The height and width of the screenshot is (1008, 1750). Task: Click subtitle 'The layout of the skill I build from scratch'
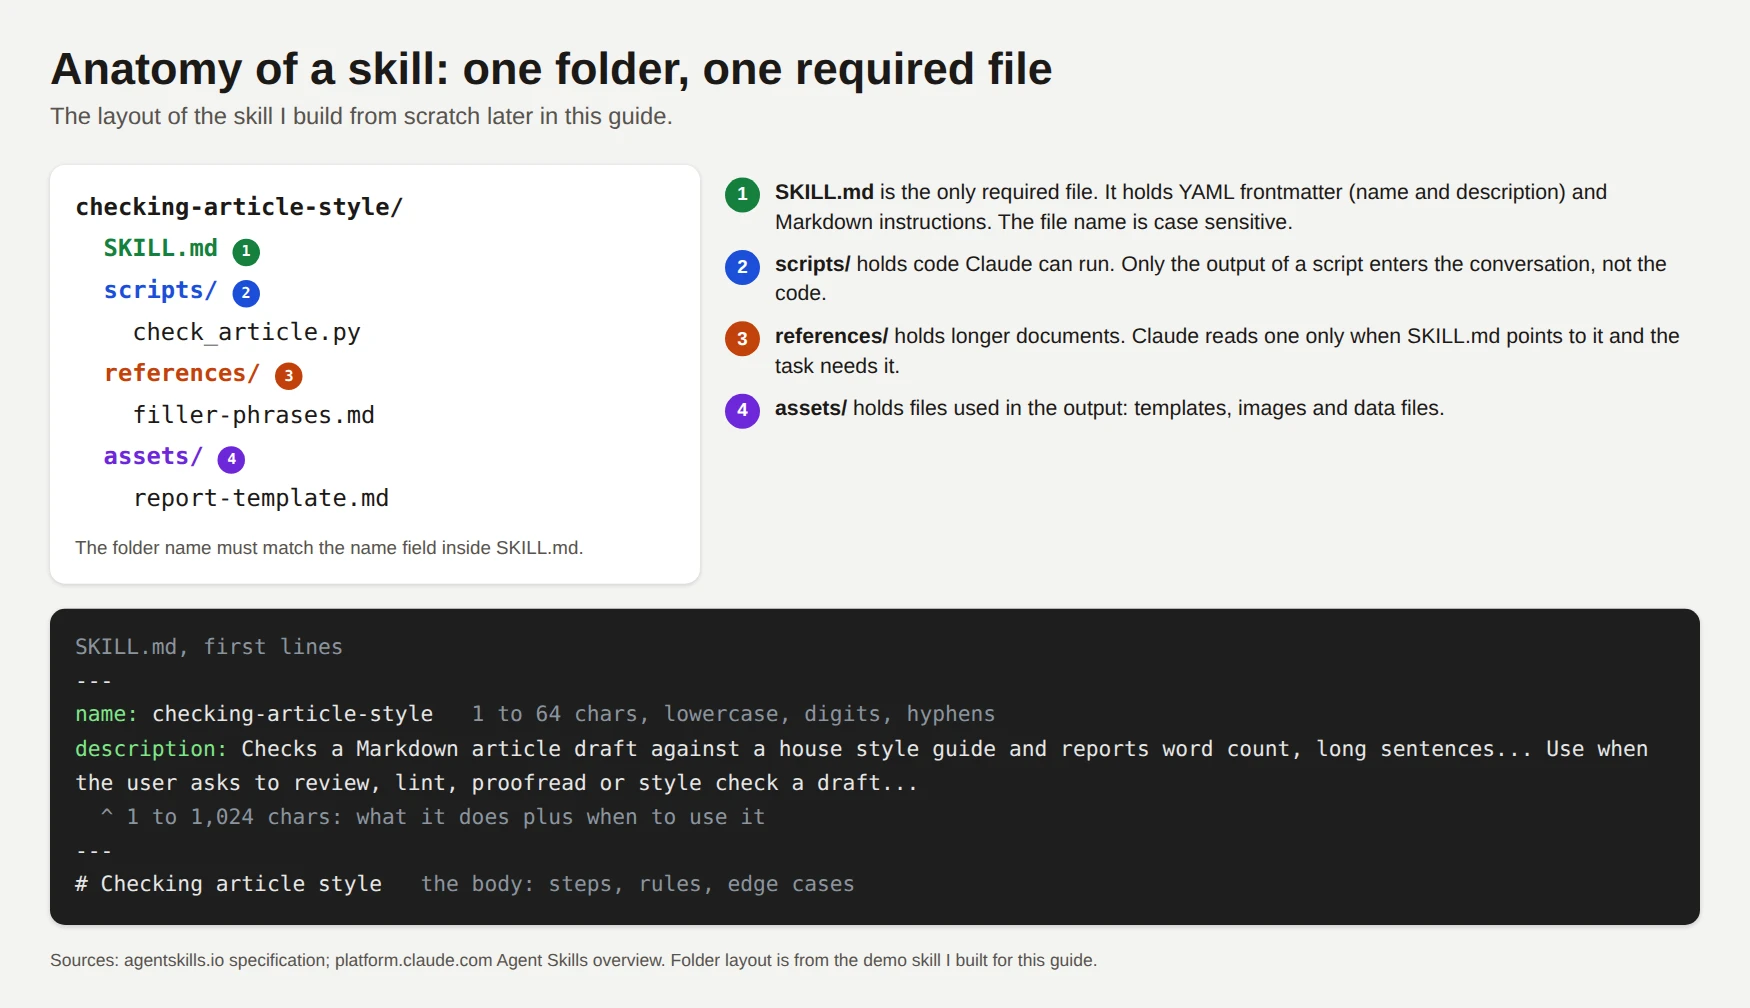click(x=361, y=116)
